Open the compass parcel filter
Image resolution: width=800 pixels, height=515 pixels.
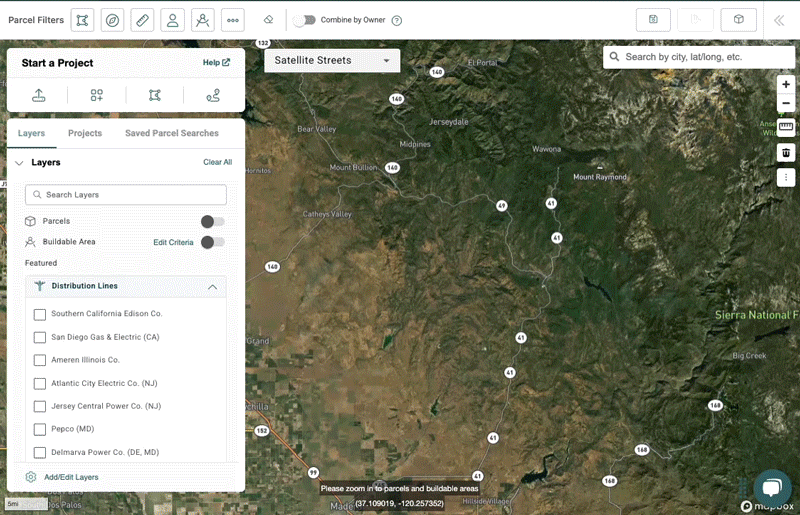pyautogui.click(x=112, y=20)
